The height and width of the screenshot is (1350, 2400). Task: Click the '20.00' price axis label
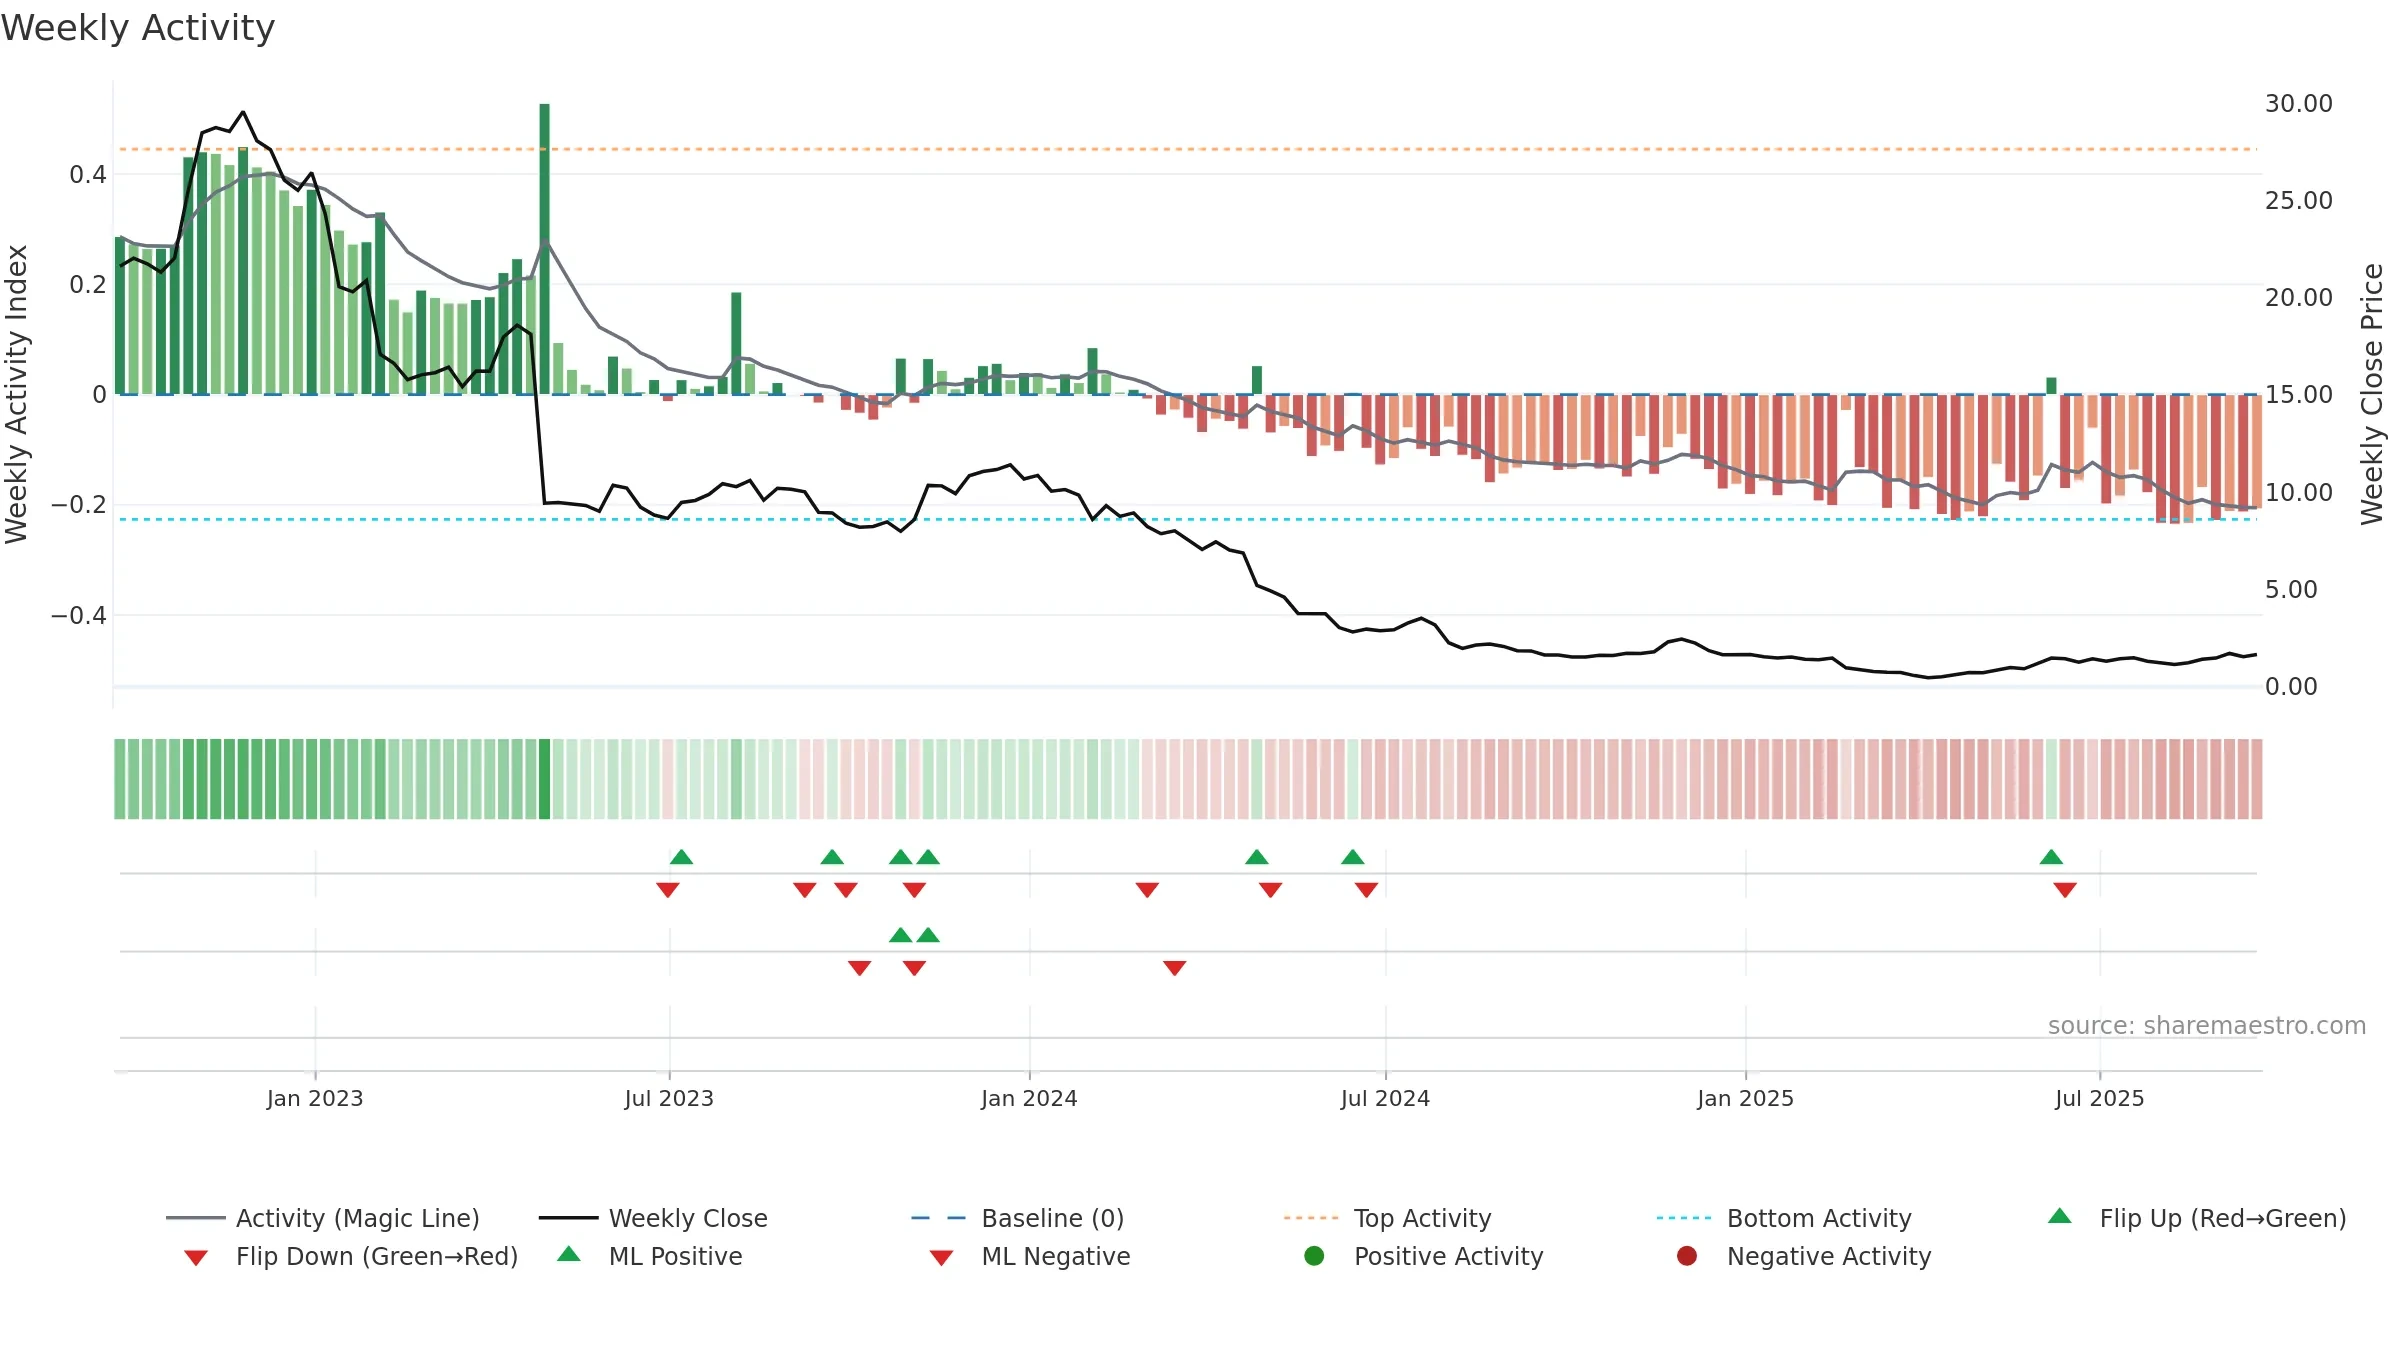2298,297
